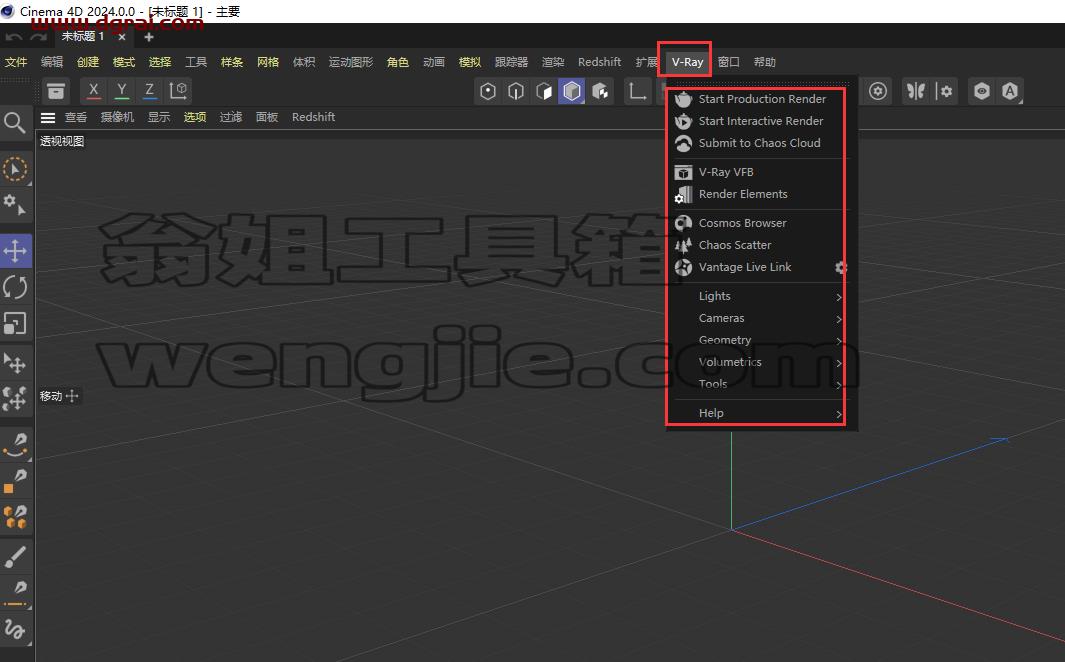Viewport: 1065px width, 662px height.
Task: Click Start Interactive Render
Action: click(759, 121)
